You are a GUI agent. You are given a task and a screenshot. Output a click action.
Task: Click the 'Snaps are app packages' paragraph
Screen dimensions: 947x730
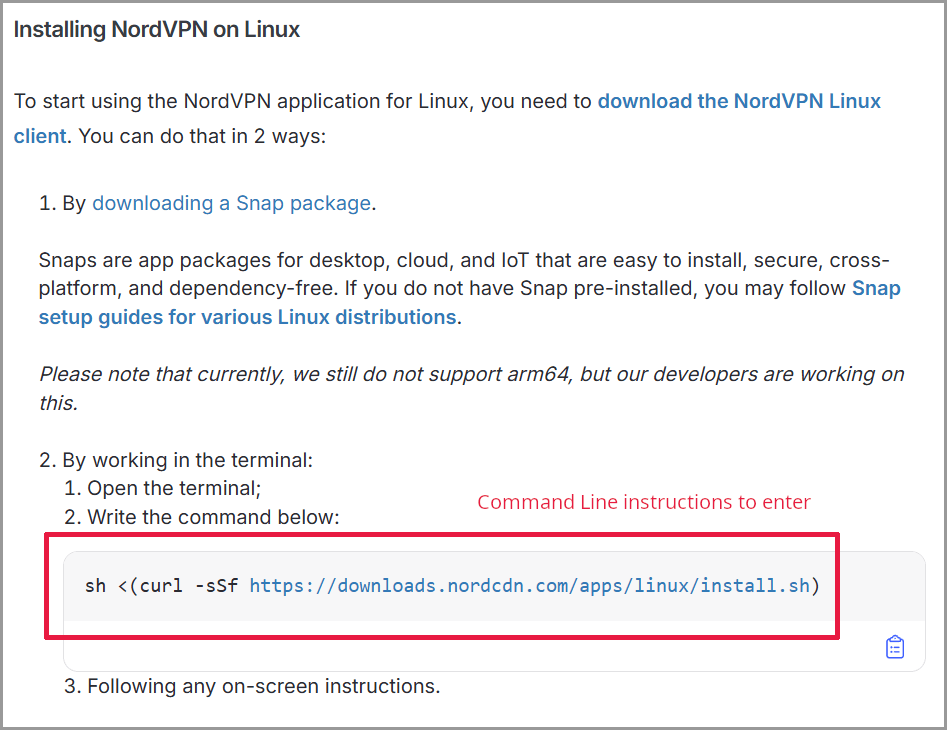[470, 289]
